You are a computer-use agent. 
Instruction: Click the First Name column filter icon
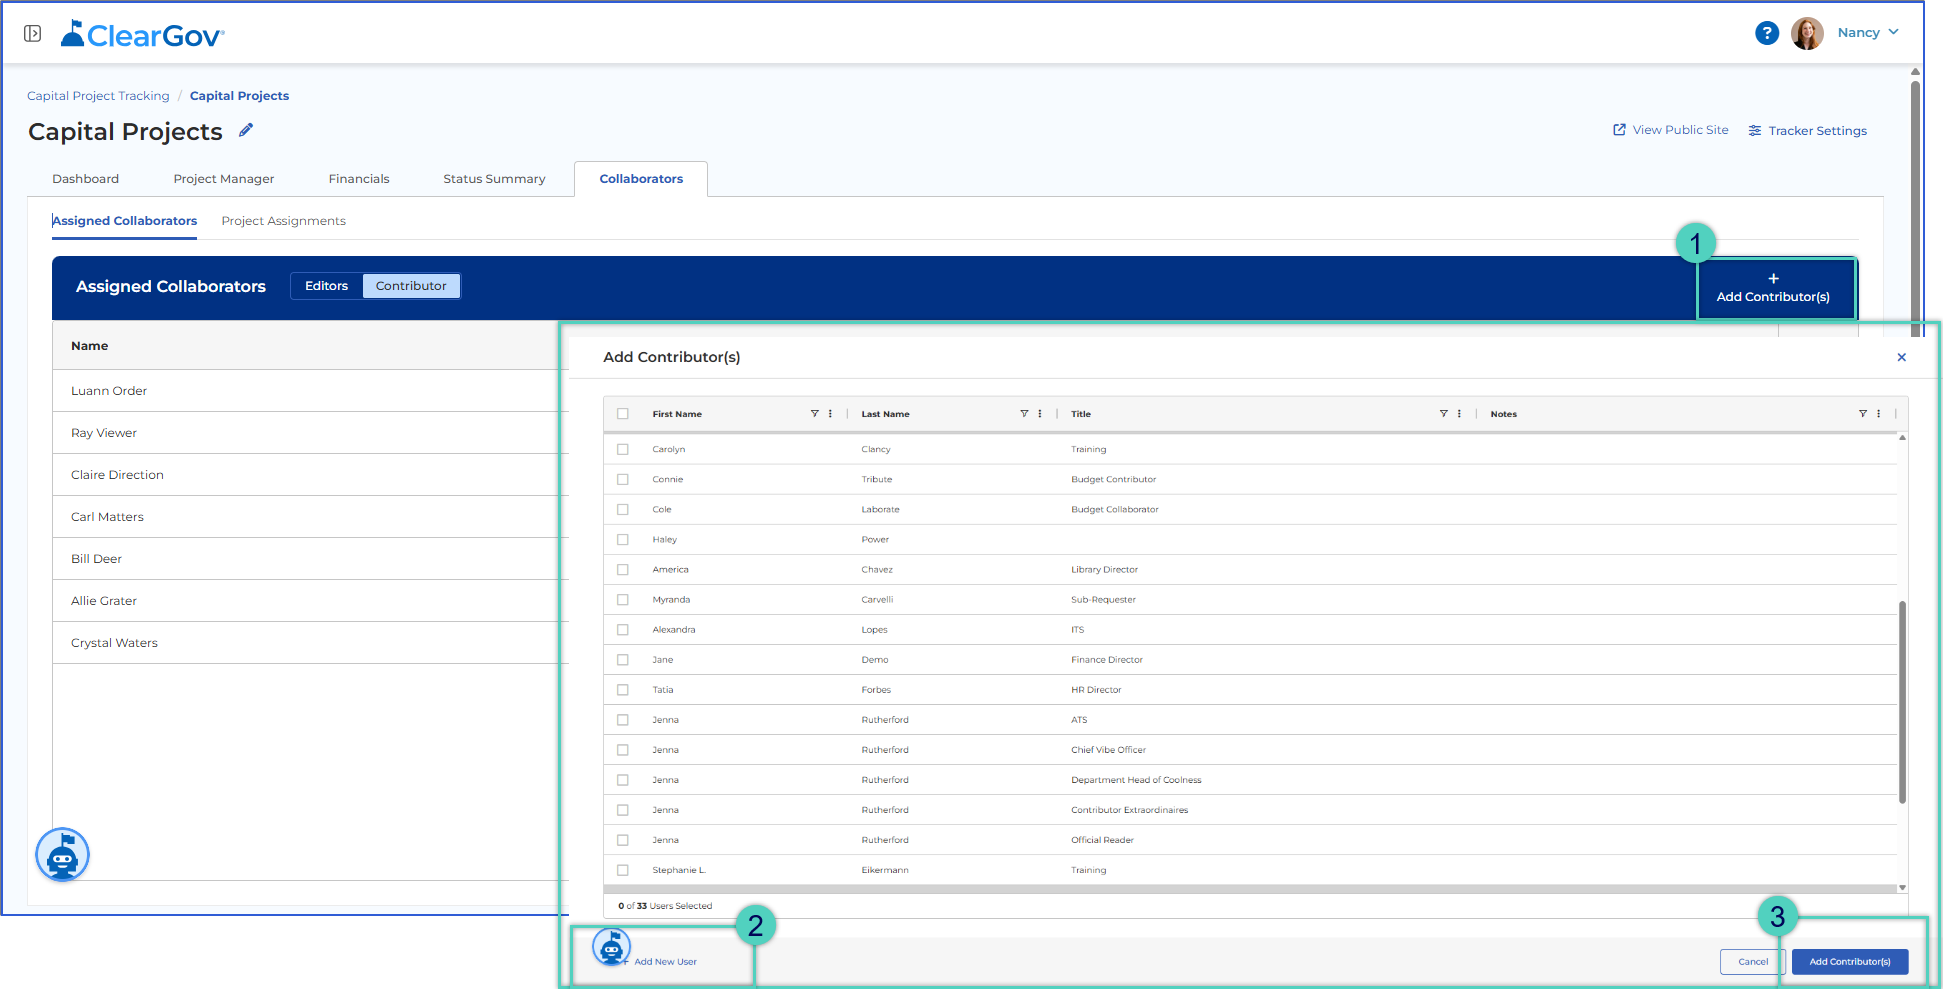pos(814,414)
